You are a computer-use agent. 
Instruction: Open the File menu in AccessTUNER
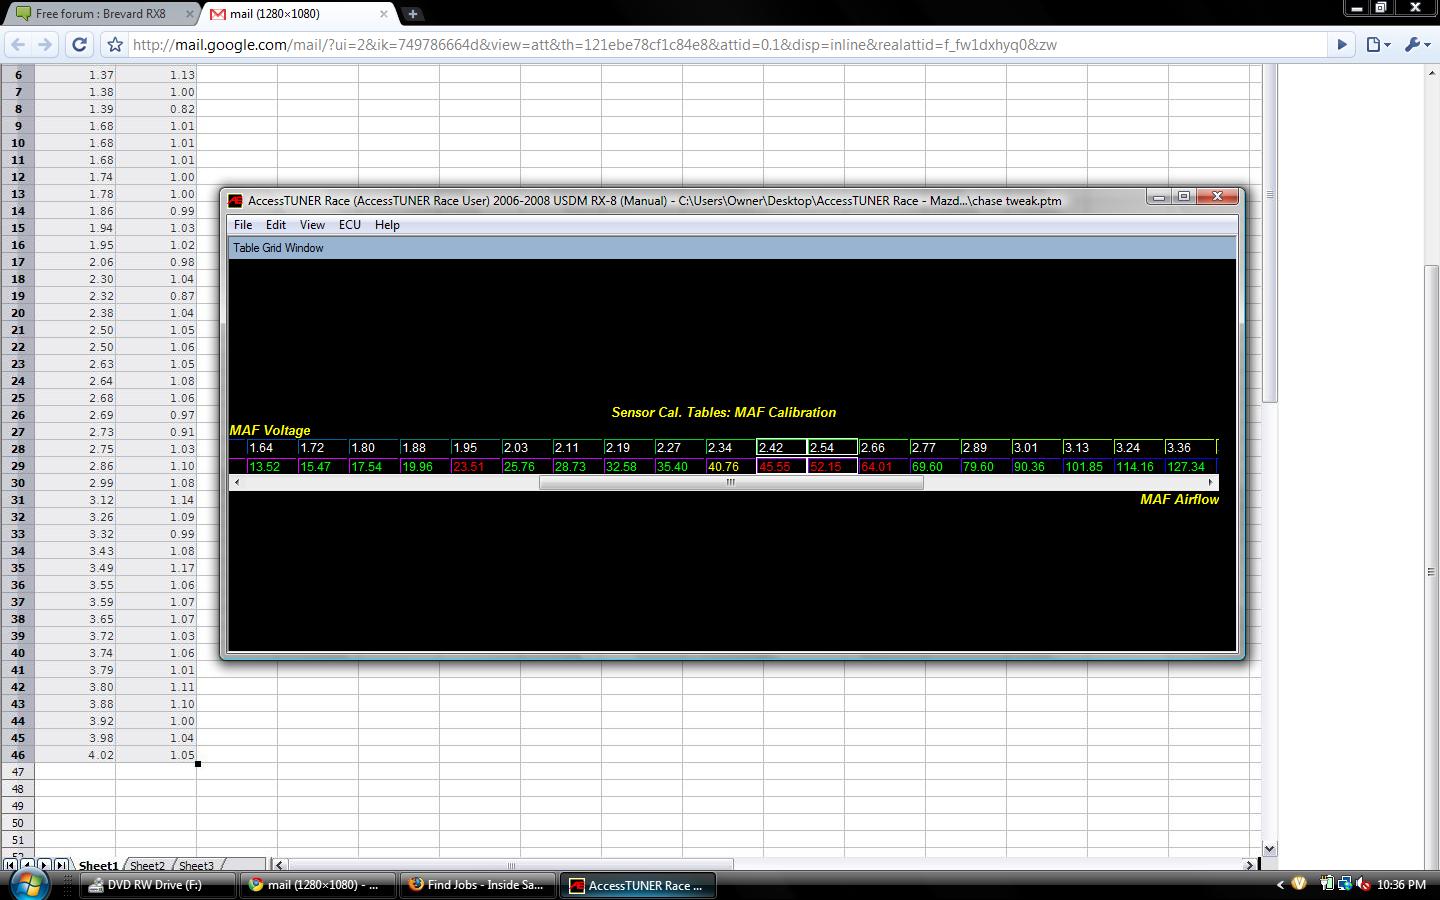[x=243, y=225]
